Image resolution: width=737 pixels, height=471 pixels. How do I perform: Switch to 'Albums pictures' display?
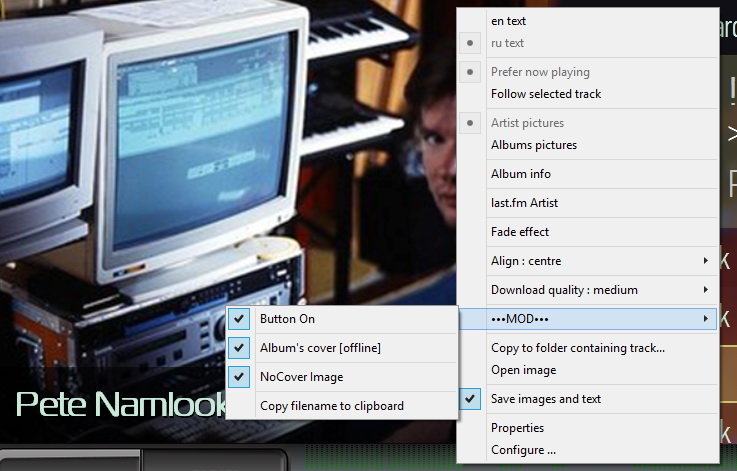(588, 145)
